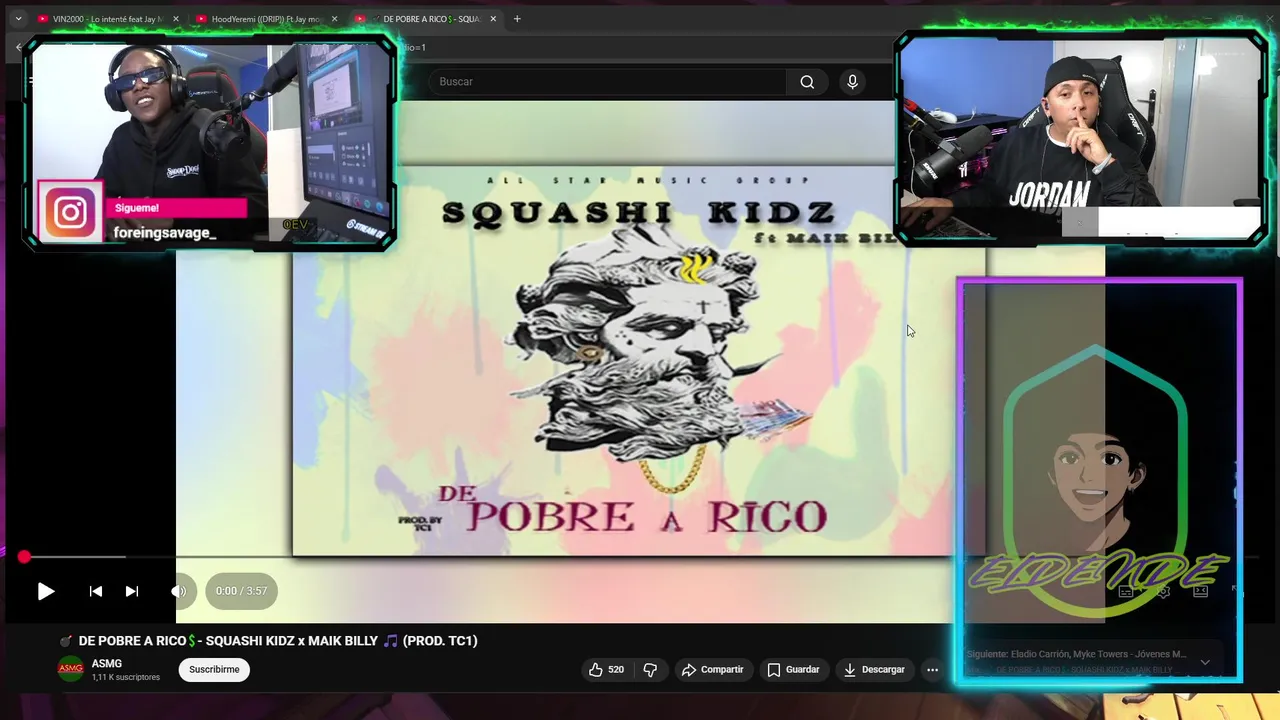The width and height of the screenshot is (1280, 720).
Task: Close the VIN2000 Lo intenté tab
Action: pyautogui.click(x=176, y=19)
